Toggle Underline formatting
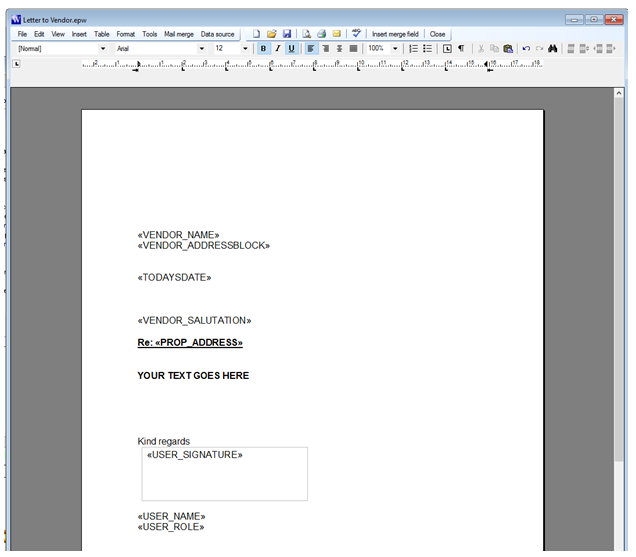 pyautogui.click(x=291, y=49)
